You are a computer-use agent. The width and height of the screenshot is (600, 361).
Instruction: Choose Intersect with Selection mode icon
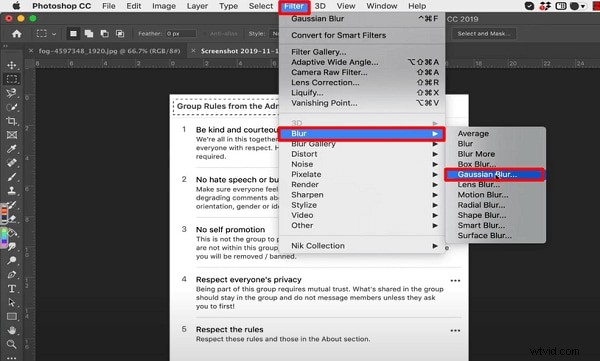click(120, 34)
